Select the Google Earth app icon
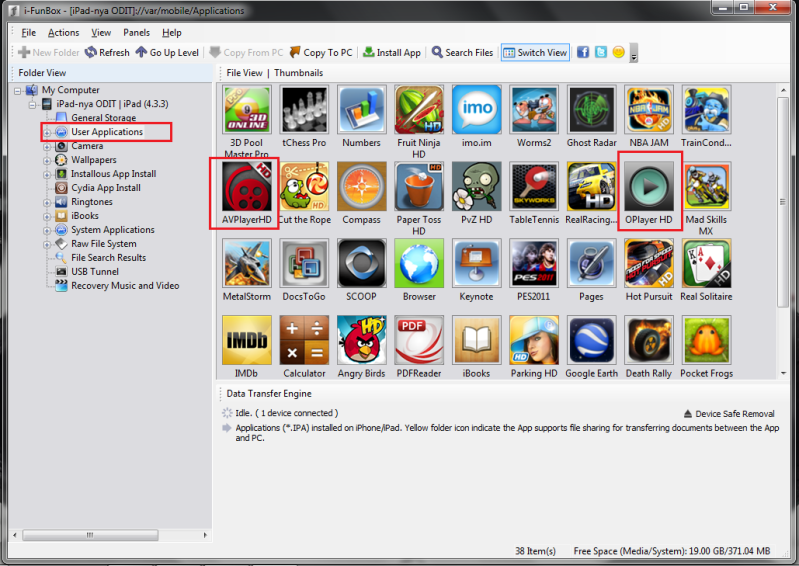This screenshot has width=799, height=566. pyautogui.click(x=592, y=340)
